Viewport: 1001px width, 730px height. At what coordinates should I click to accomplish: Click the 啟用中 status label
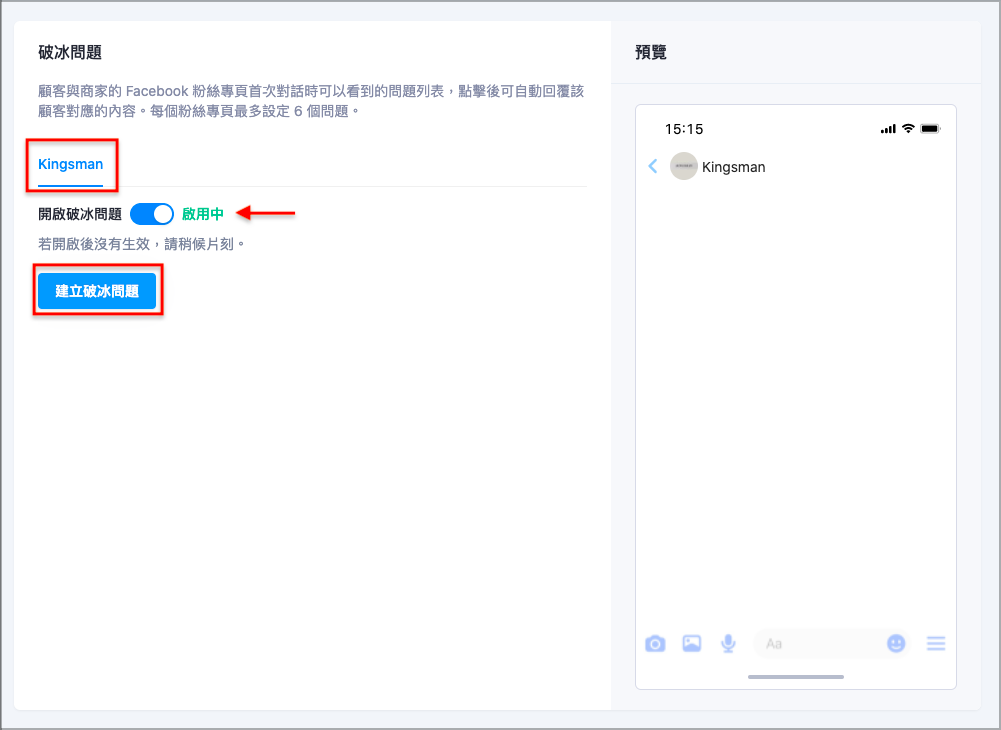pyautogui.click(x=202, y=214)
